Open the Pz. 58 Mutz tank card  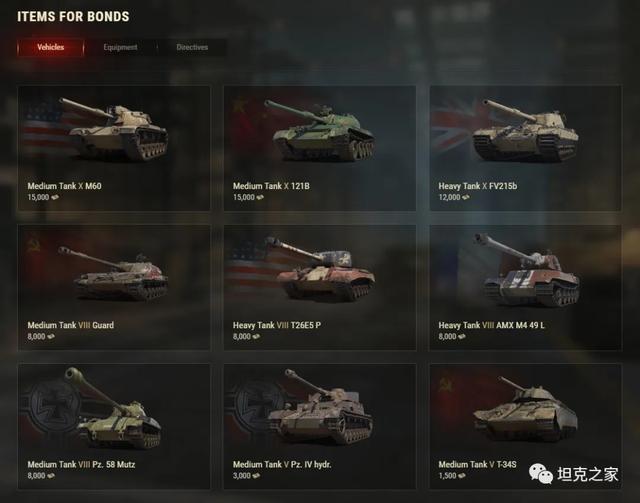pos(114,426)
